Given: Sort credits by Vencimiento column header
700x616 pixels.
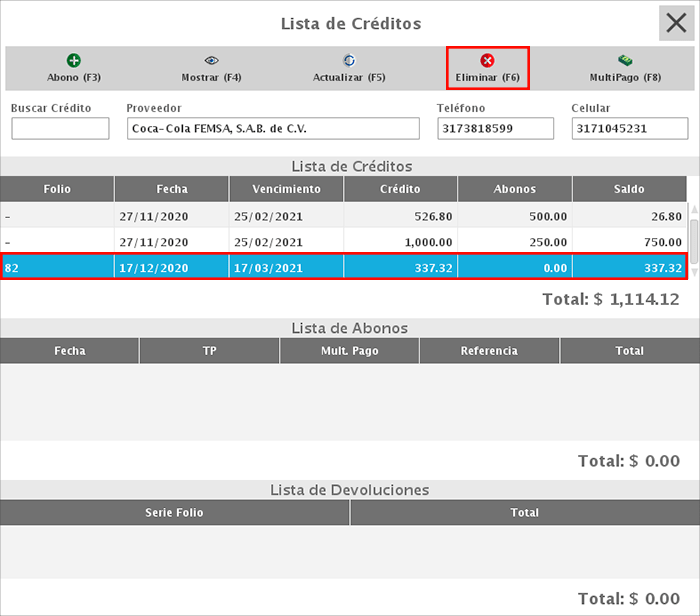Looking at the screenshot, I should 286,189.
